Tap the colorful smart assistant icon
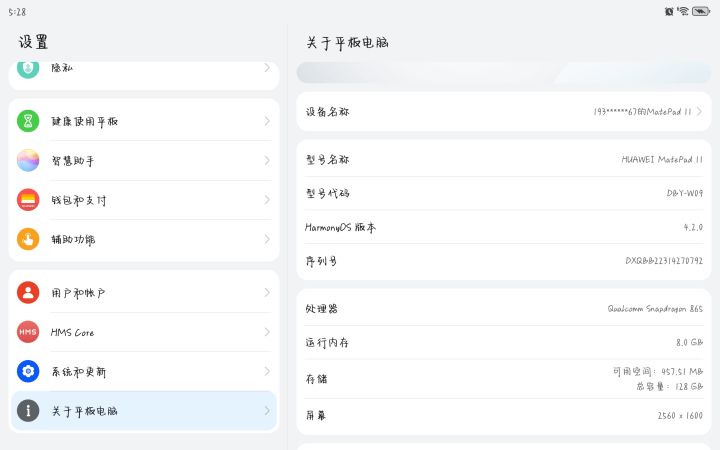This screenshot has width=720, height=450. [x=28, y=160]
